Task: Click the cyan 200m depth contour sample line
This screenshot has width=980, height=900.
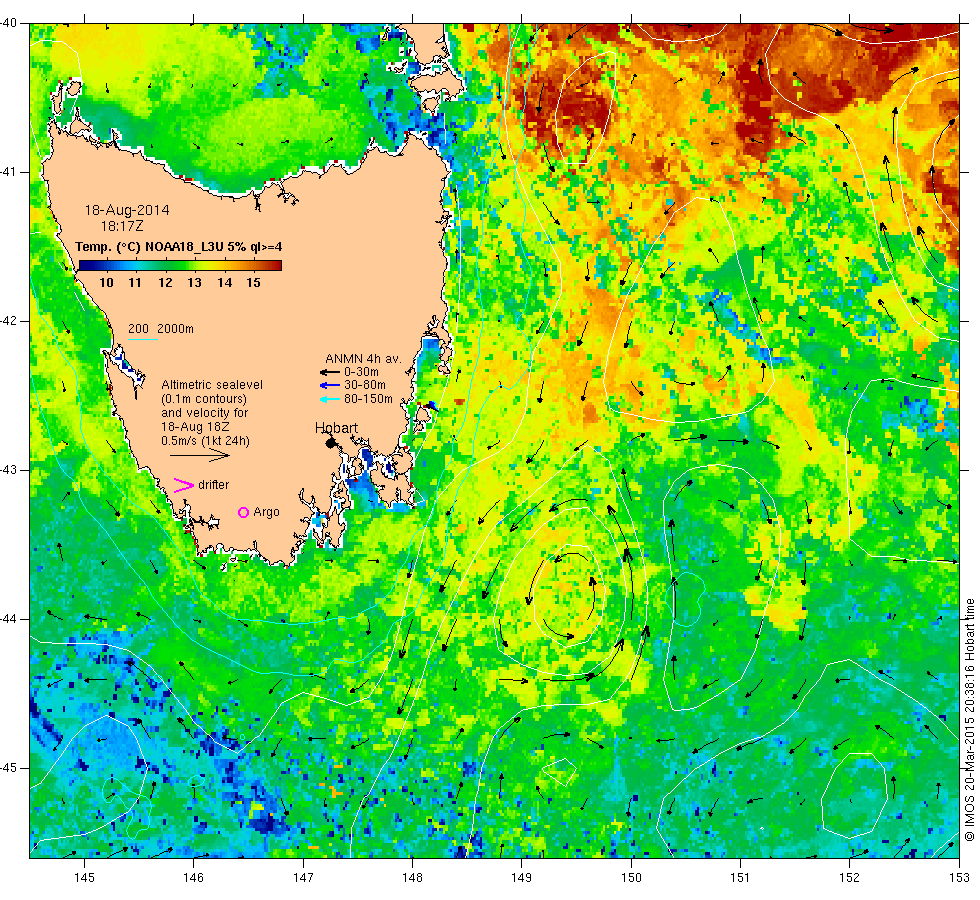Action: (x=142, y=339)
